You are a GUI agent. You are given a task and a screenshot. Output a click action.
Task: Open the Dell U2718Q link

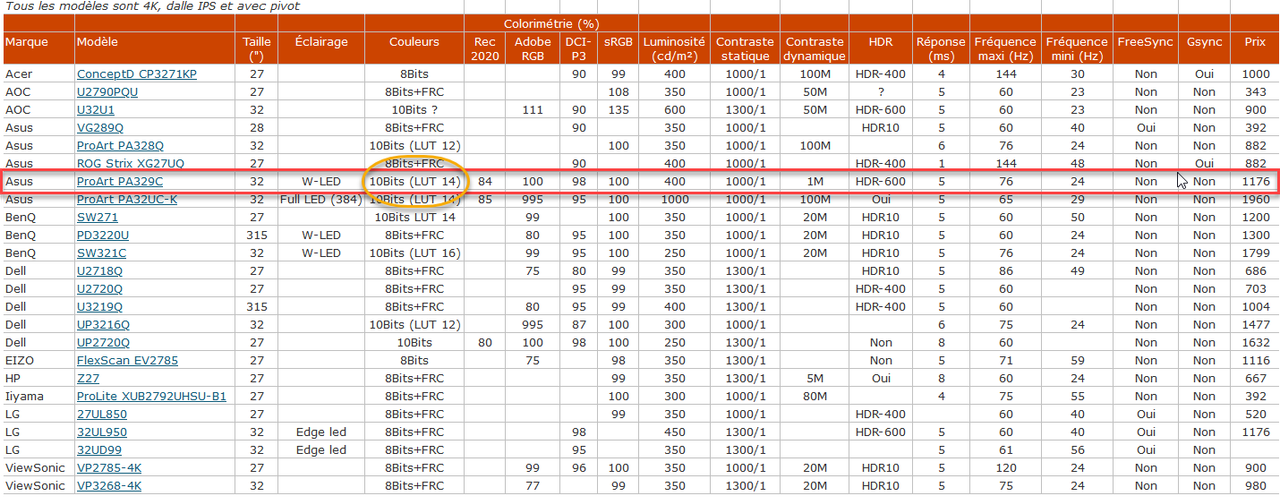click(101, 271)
